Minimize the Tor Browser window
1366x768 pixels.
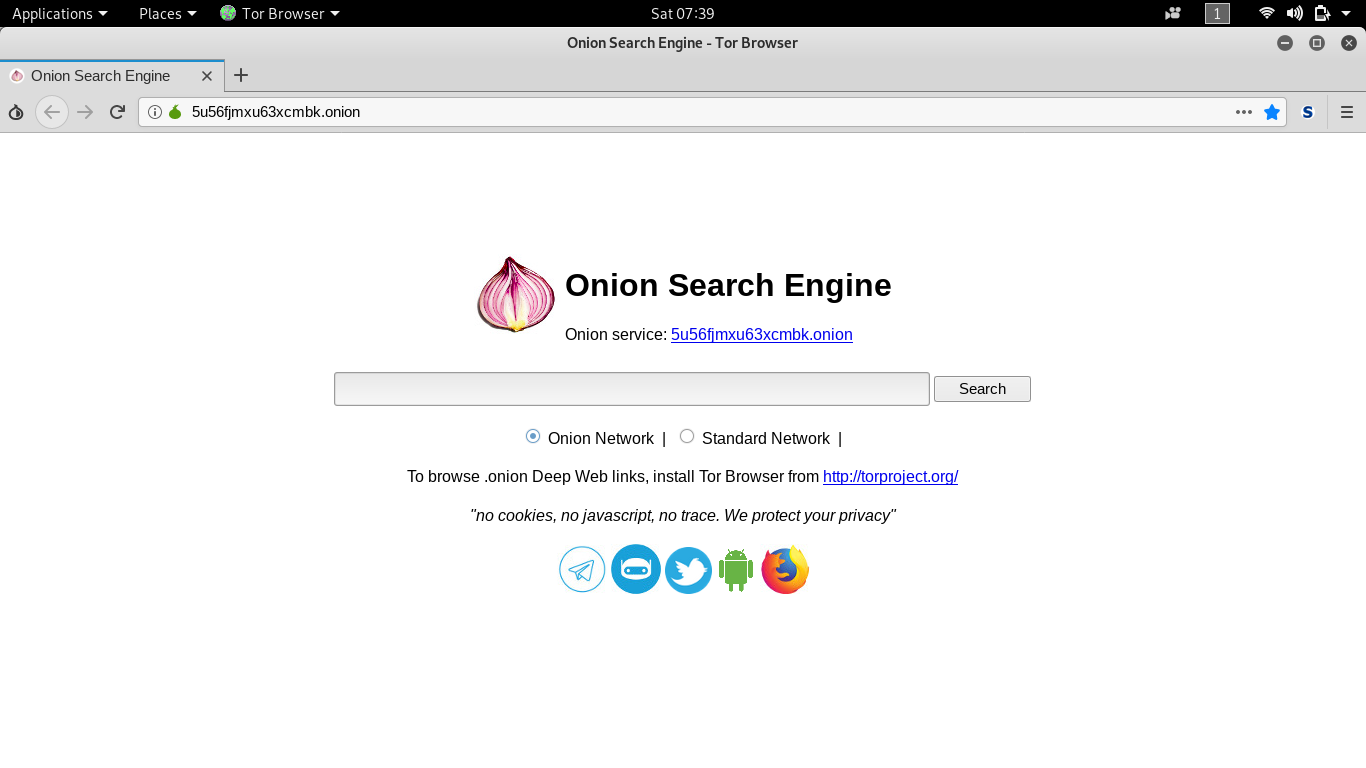1285,42
